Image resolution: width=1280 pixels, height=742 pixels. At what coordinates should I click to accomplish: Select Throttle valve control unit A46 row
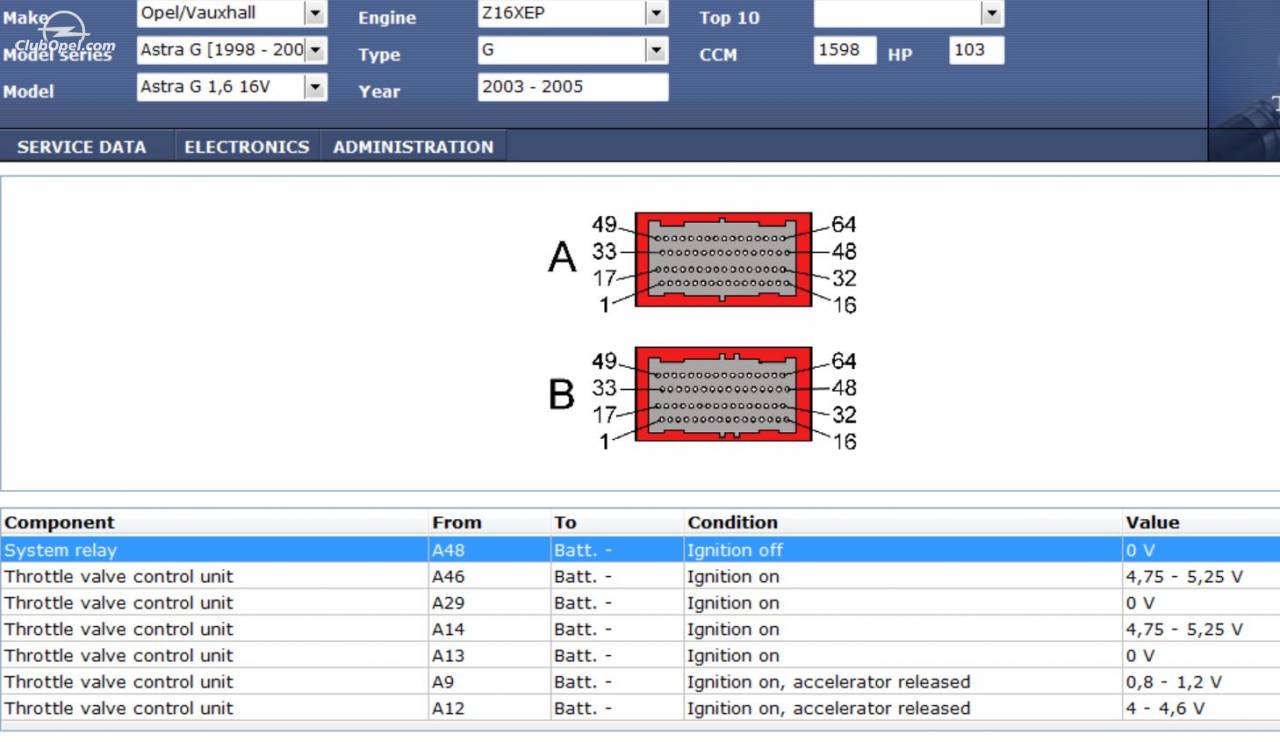[x=640, y=576]
